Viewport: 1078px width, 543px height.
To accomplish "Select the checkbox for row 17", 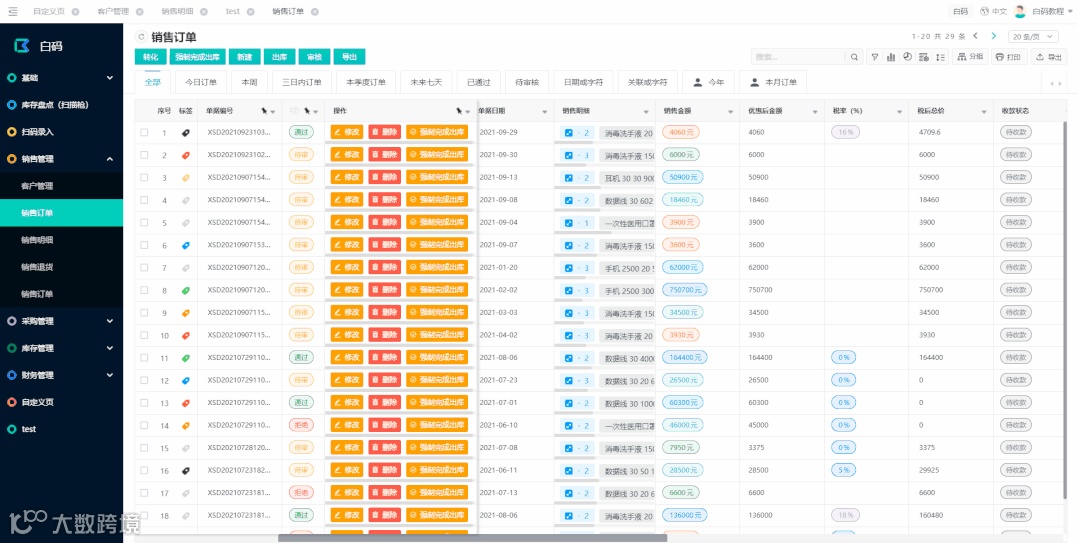I will click(x=144, y=493).
